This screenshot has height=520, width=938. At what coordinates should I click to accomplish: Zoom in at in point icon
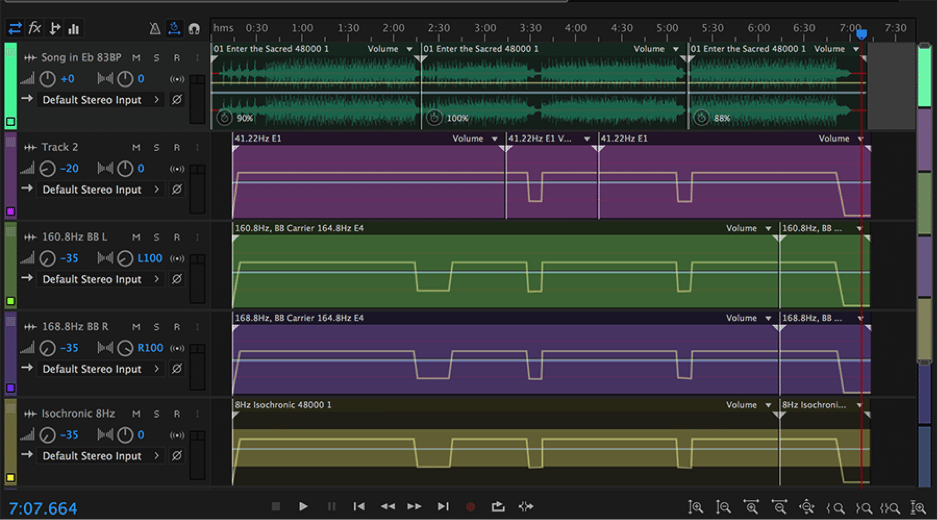835,508
